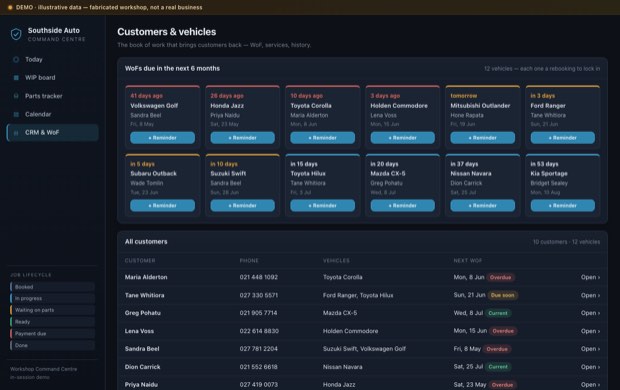
Task: Open Maria Alderton's customer record
Action: pyautogui.click(x=590, y=277)
